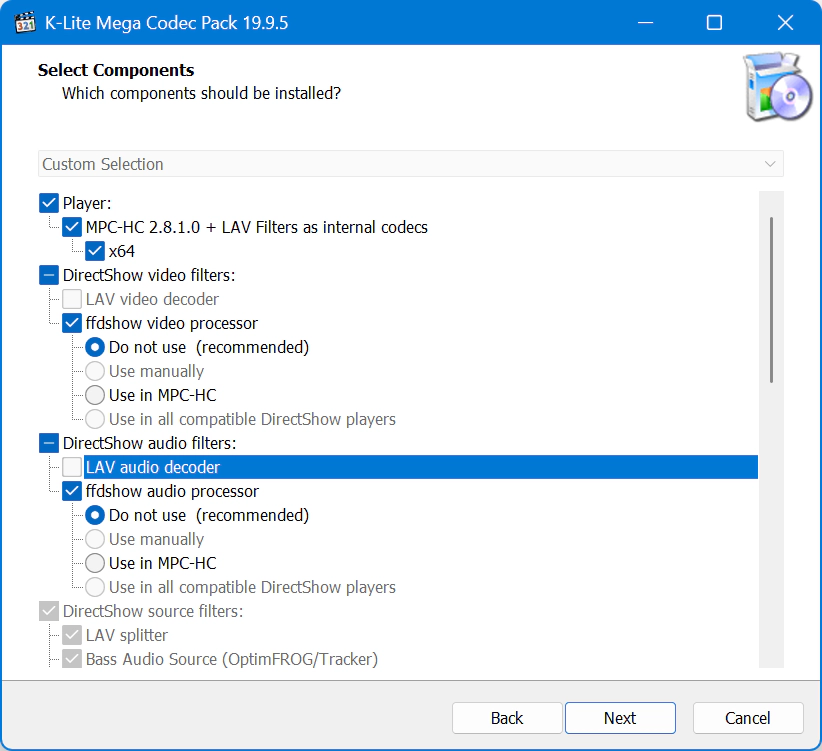The height and width of the screenshot is (751, 822).
Task: Toggle the Player checkbox
Action: (49, 203)
